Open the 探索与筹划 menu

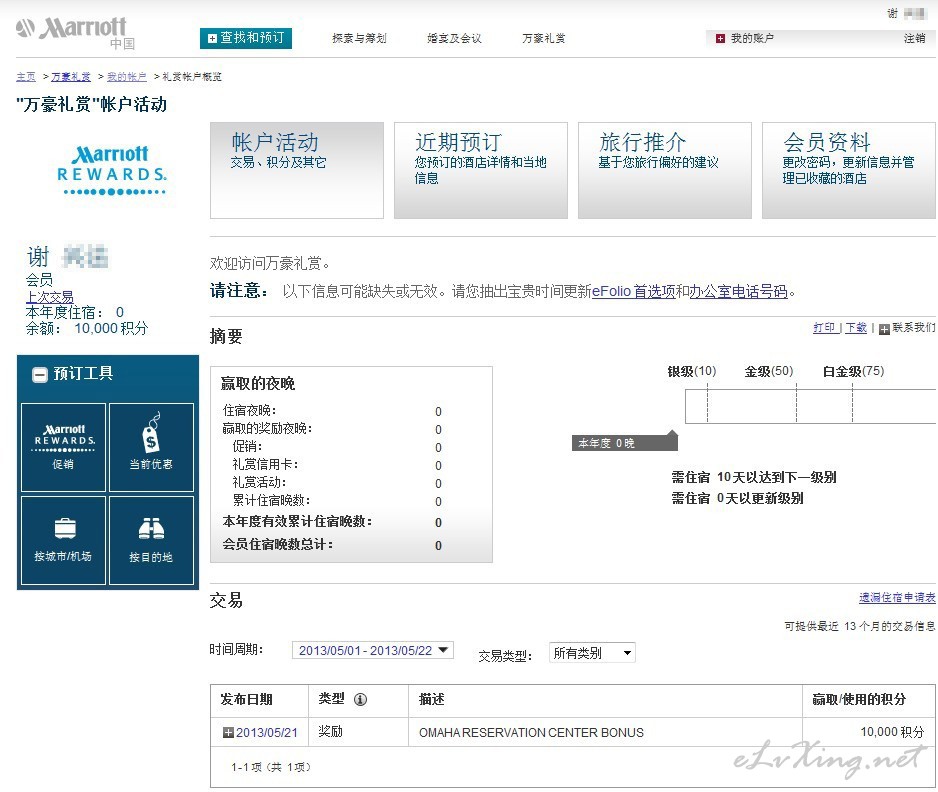point(360,38)
